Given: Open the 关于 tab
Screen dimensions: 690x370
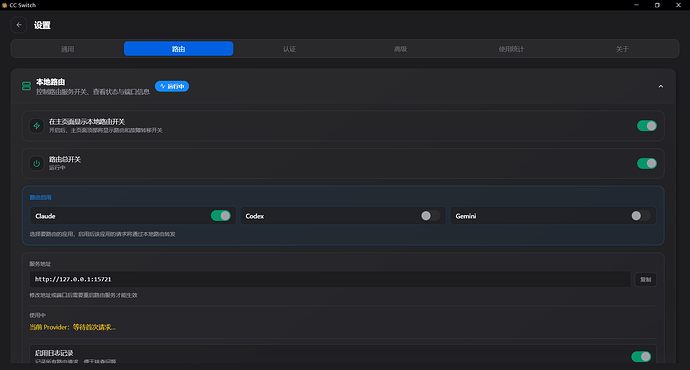Looking at the screenshot, I should coord(622,49).
